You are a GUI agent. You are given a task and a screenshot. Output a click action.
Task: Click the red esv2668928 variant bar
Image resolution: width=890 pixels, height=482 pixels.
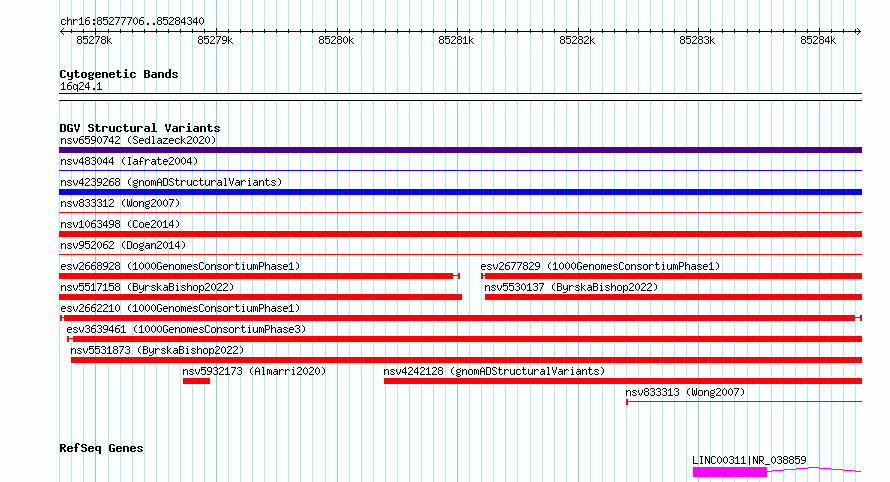(x=259, y=276)
